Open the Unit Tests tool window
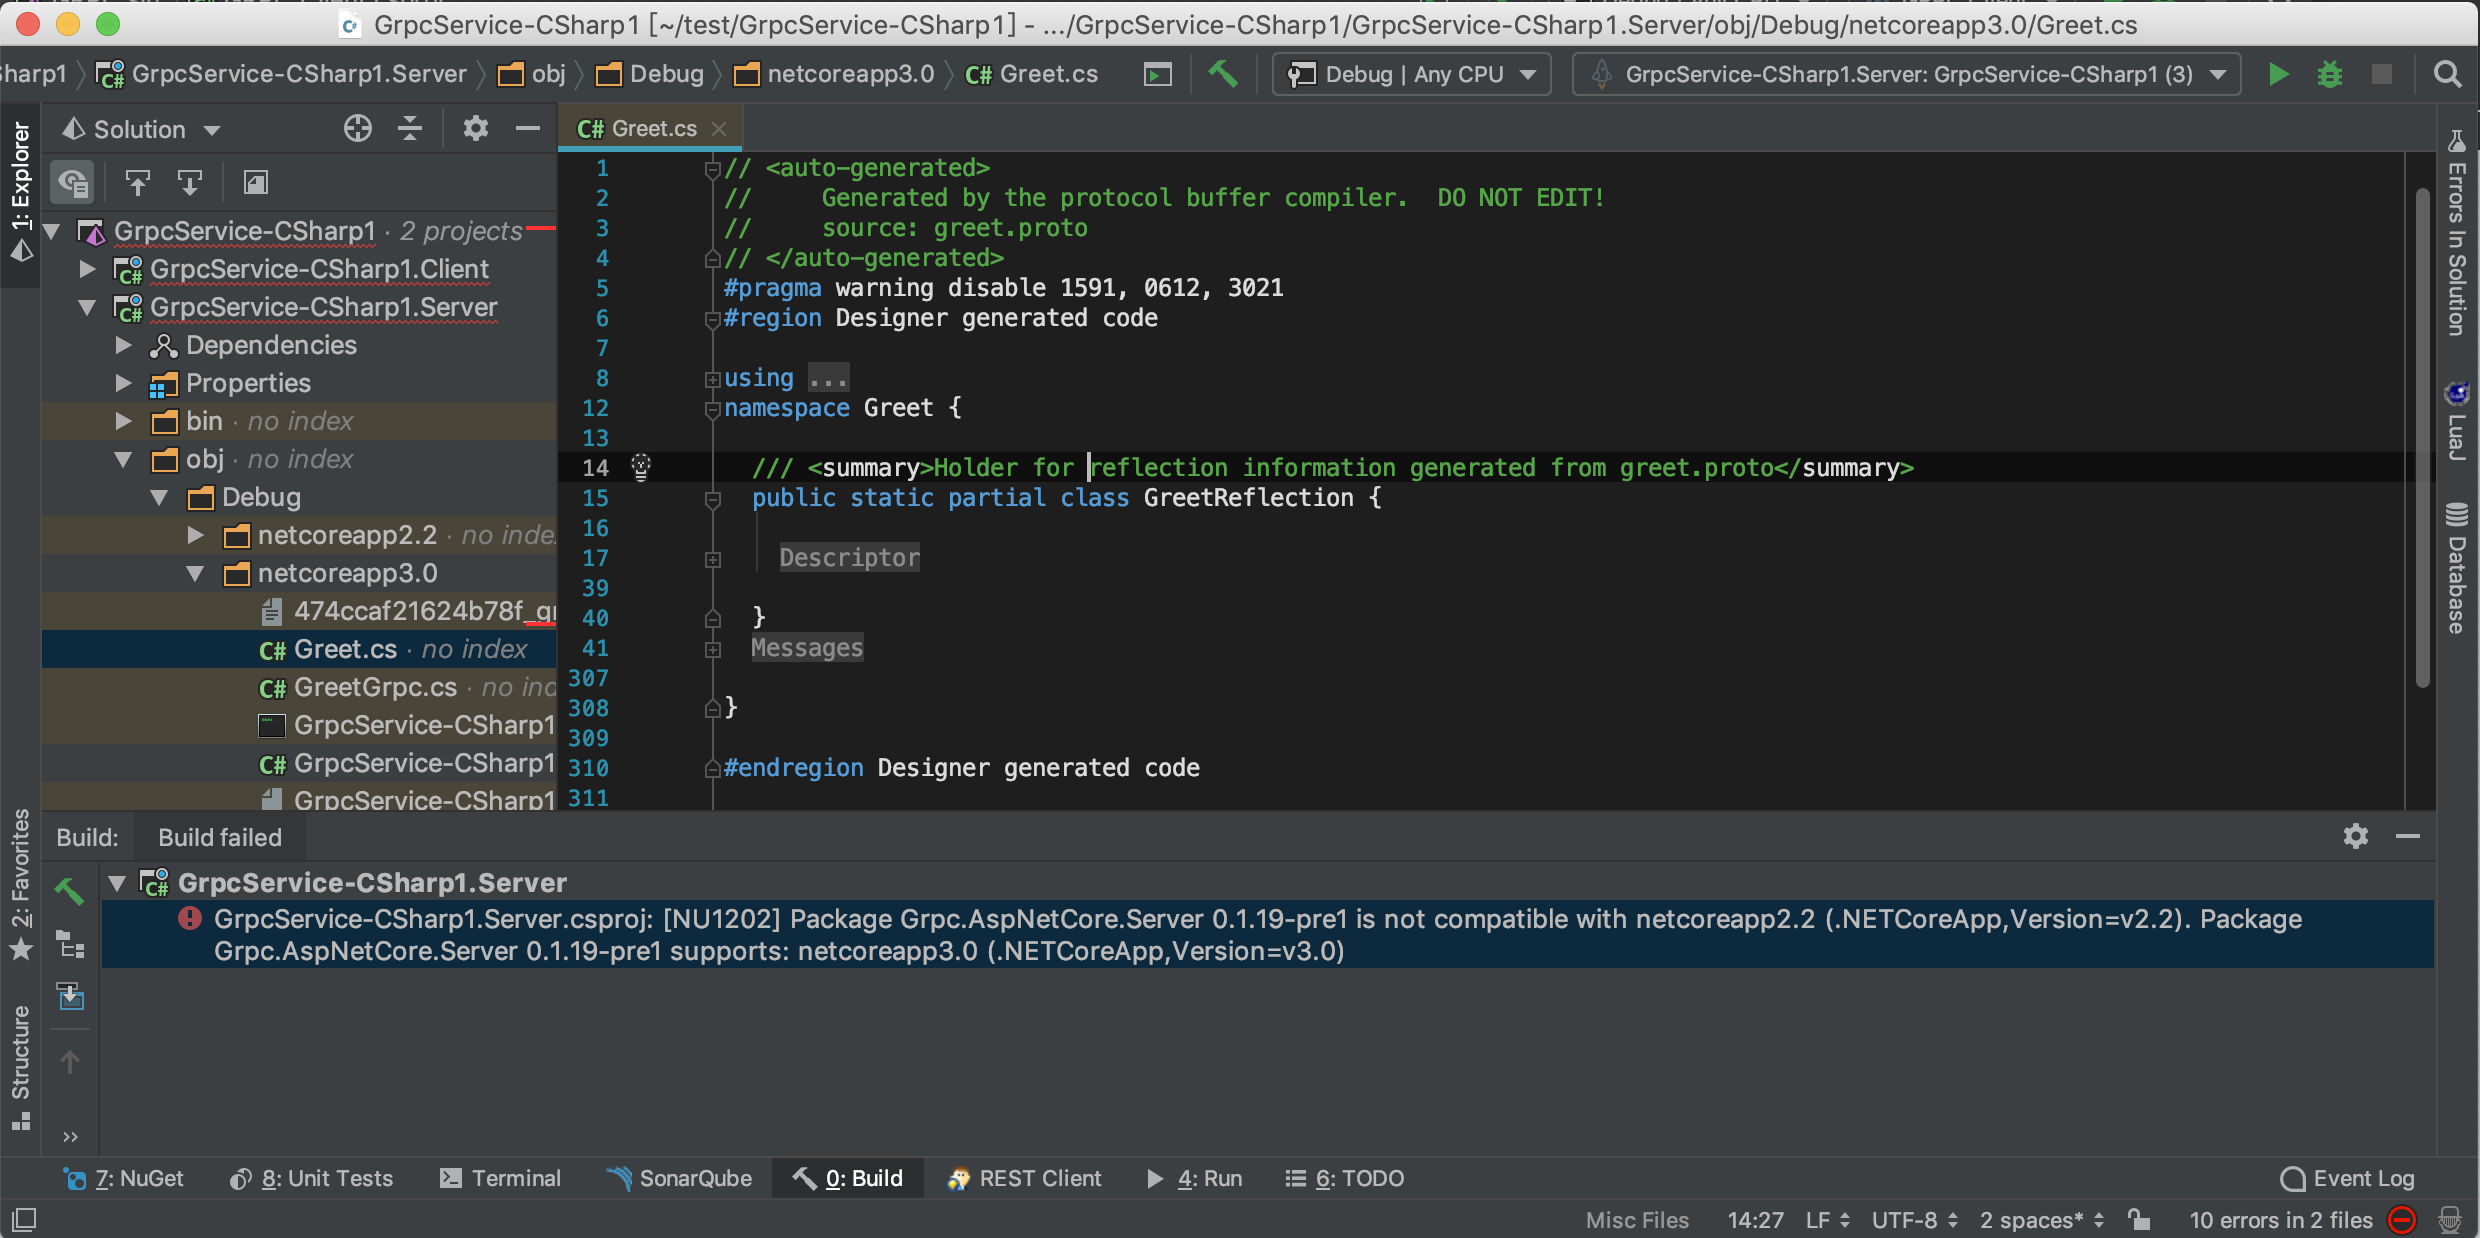 point(311,1178)
